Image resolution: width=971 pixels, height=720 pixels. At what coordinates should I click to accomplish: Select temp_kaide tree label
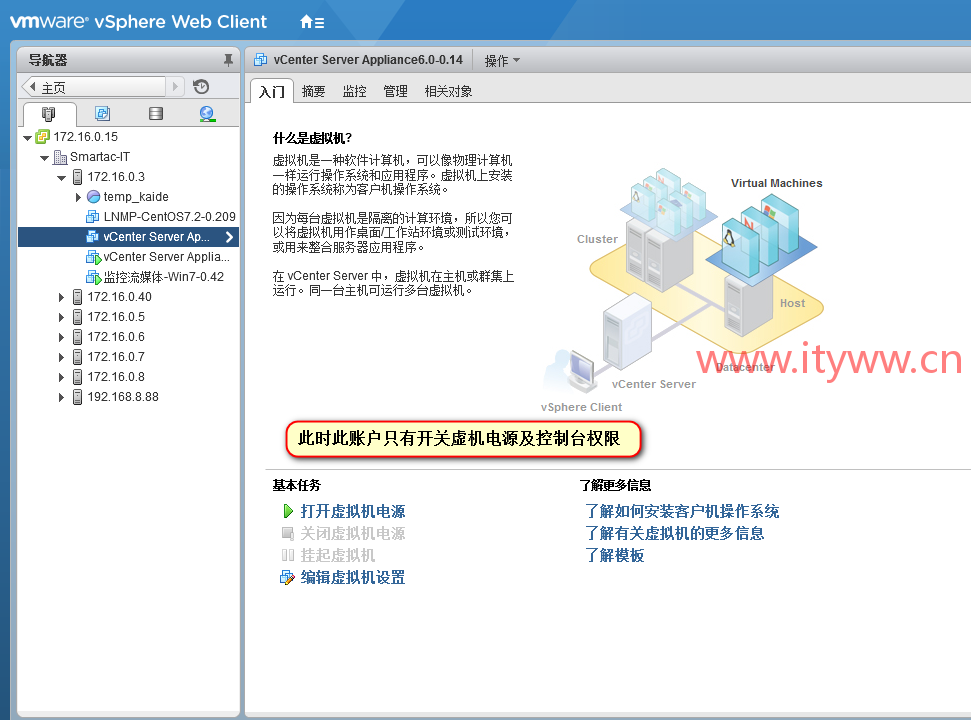click(x=136, y=197)
